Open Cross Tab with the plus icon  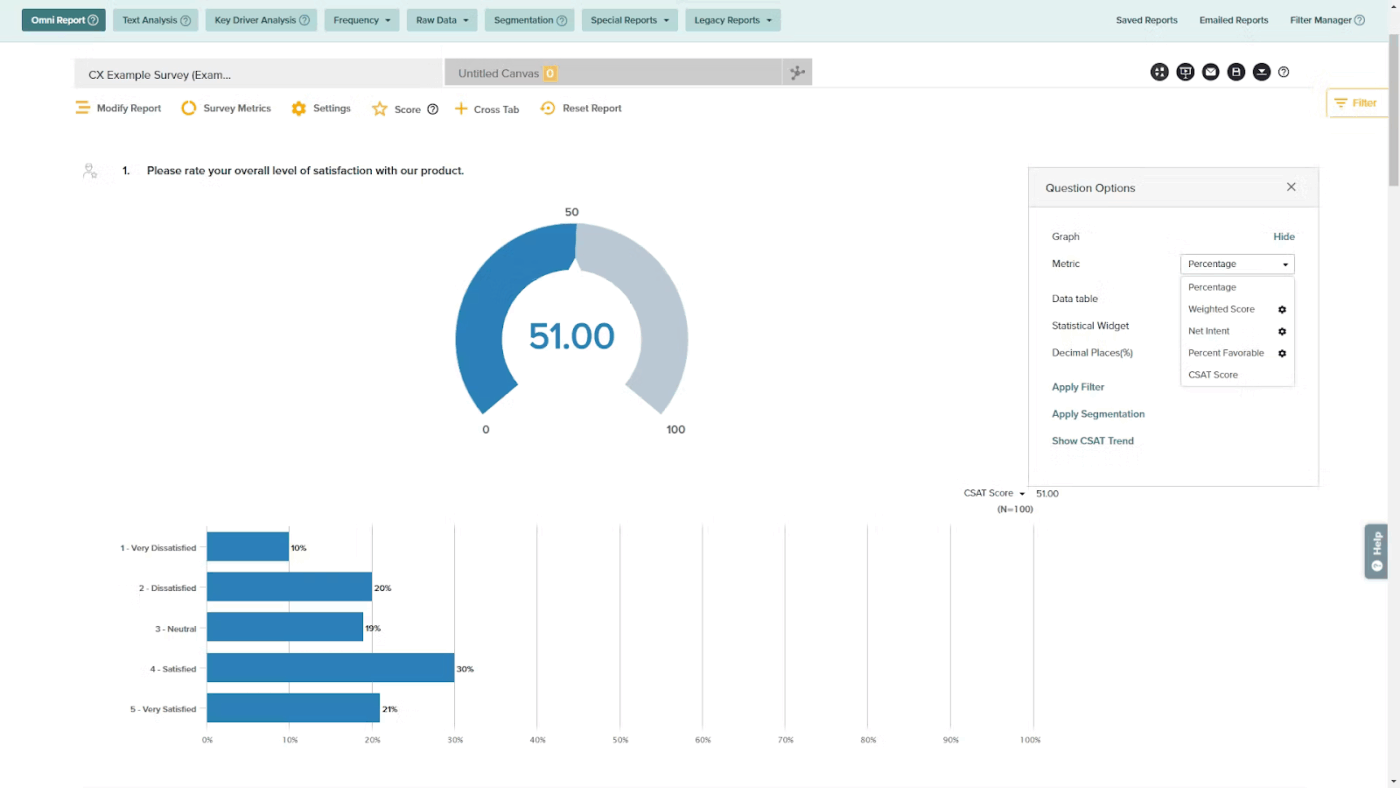460,108
